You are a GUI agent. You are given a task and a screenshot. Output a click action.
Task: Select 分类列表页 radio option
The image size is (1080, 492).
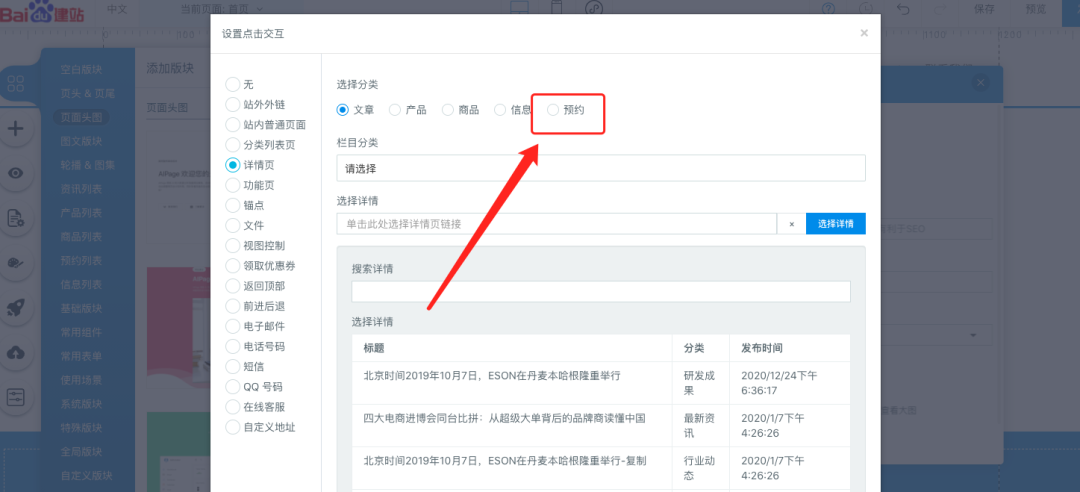point(233,145)
